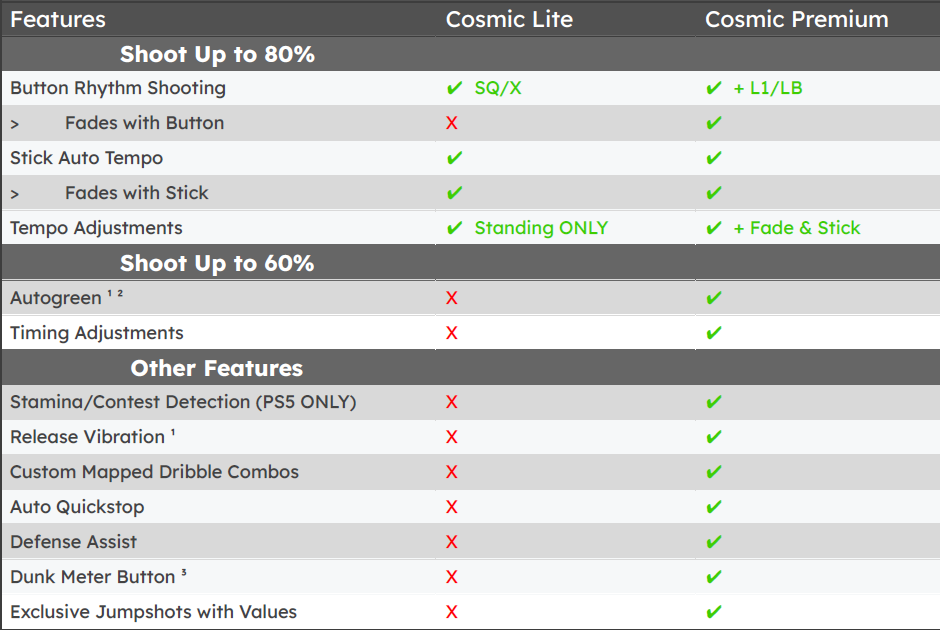Click Premium checkmark for Dunk Meter Button
Image resolution: width=940 pixels, height=630 pixels.
click(x=713, y=577)
